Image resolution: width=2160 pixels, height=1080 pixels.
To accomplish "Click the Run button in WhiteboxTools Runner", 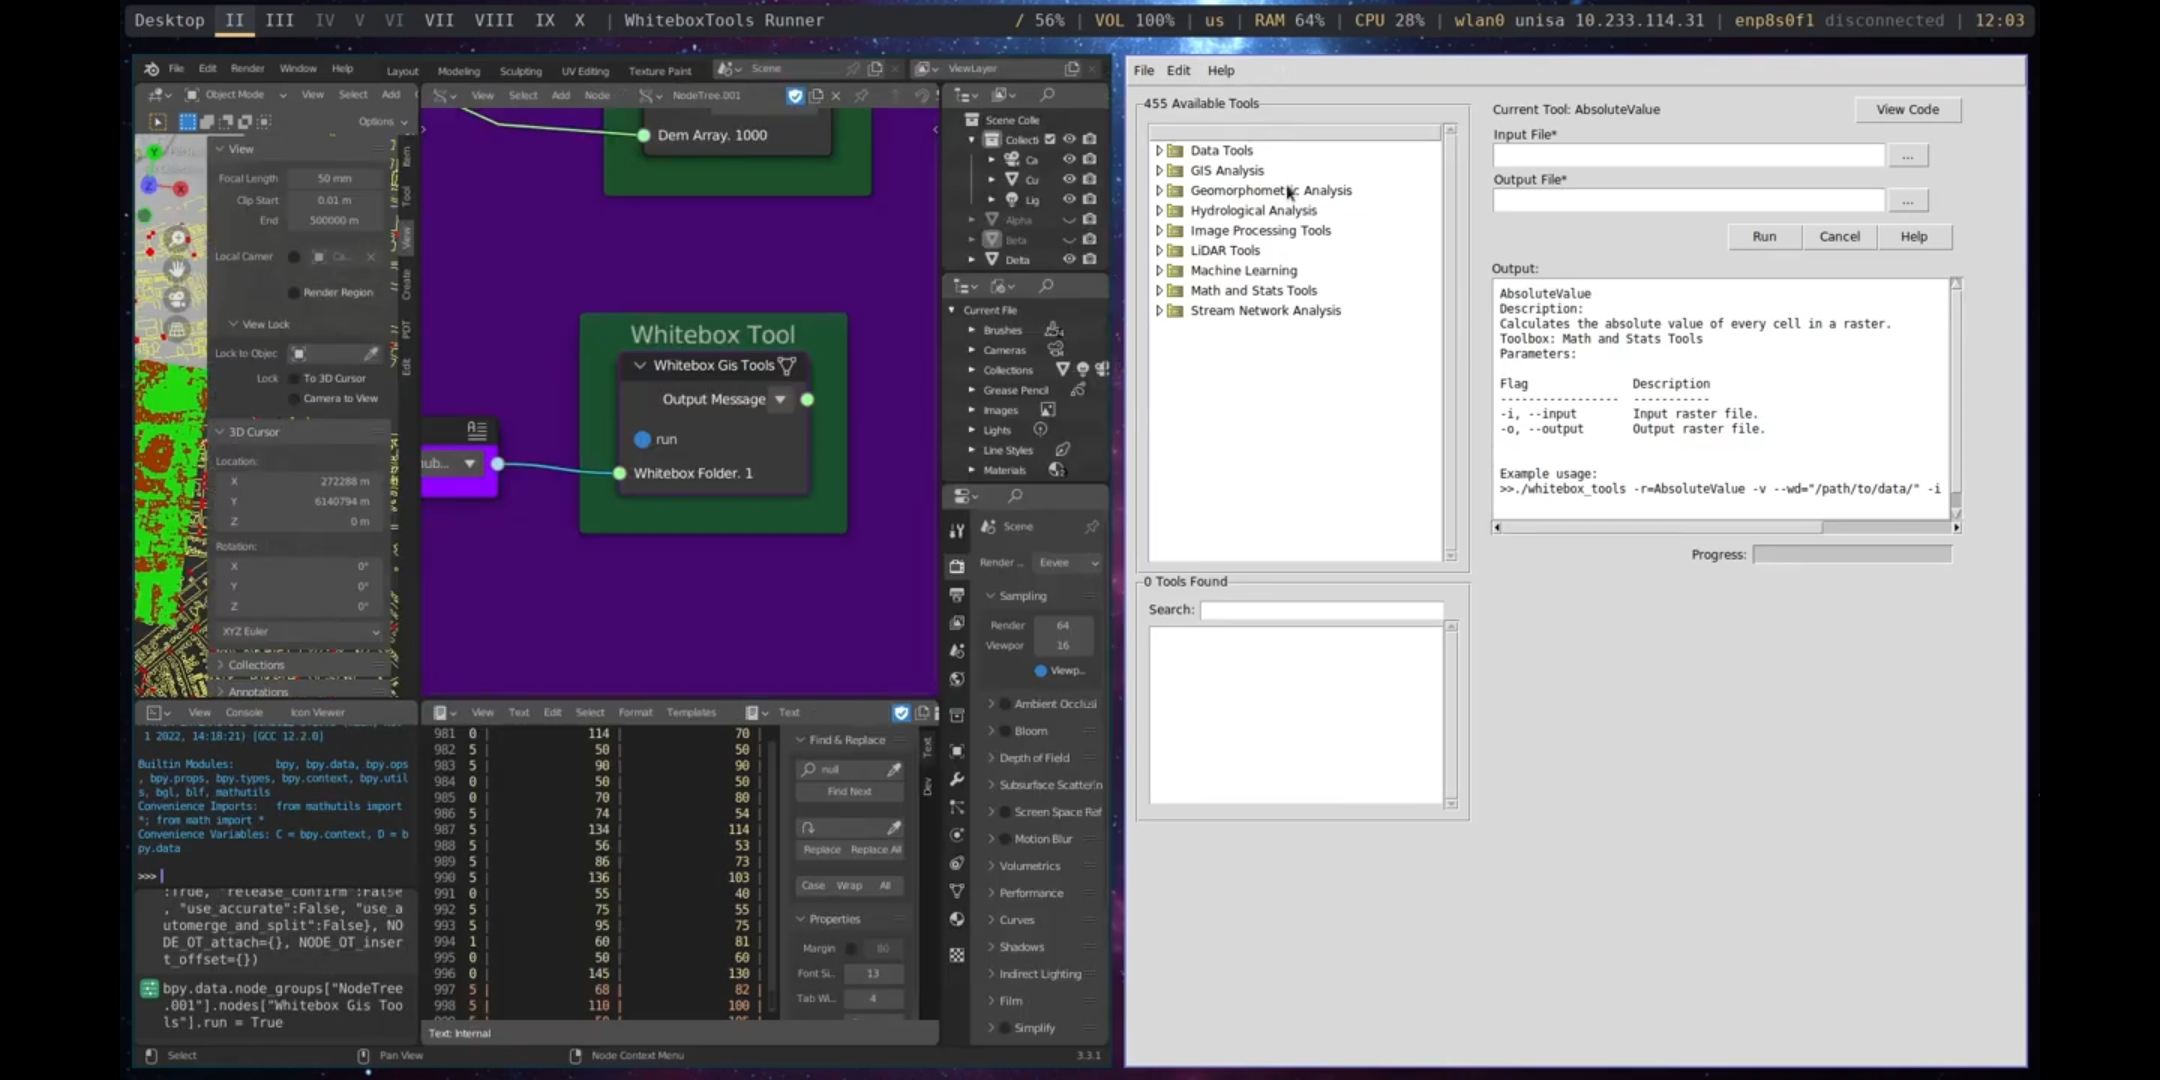I will click(1764, 237).
